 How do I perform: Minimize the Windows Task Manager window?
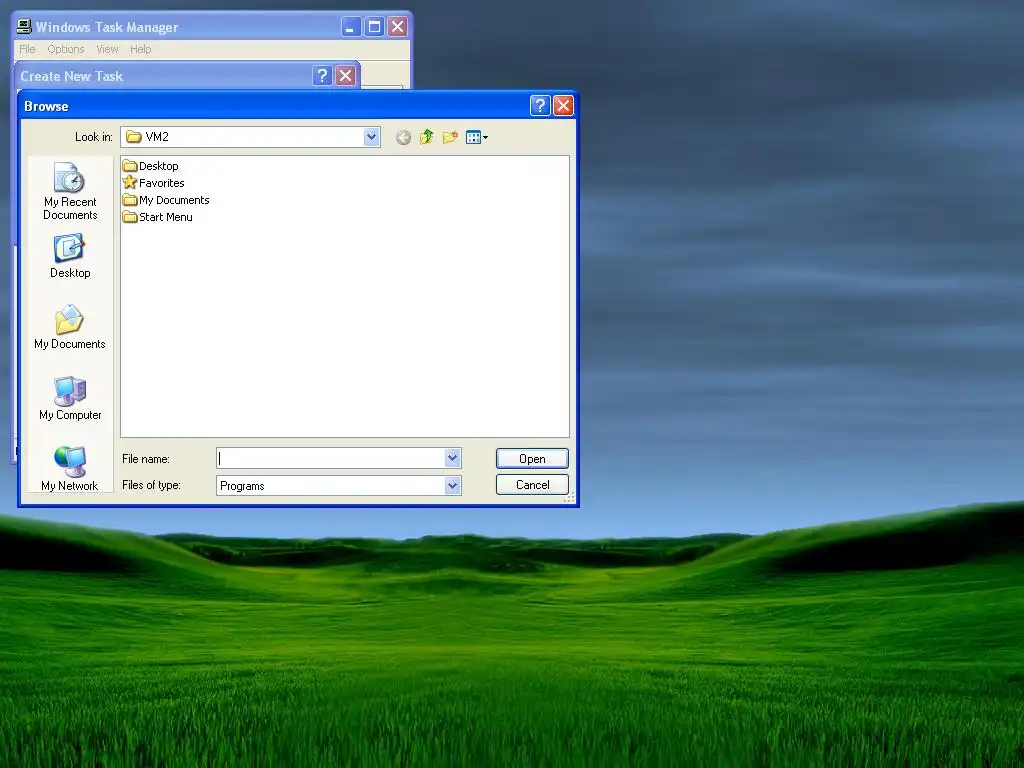[351, 27]
